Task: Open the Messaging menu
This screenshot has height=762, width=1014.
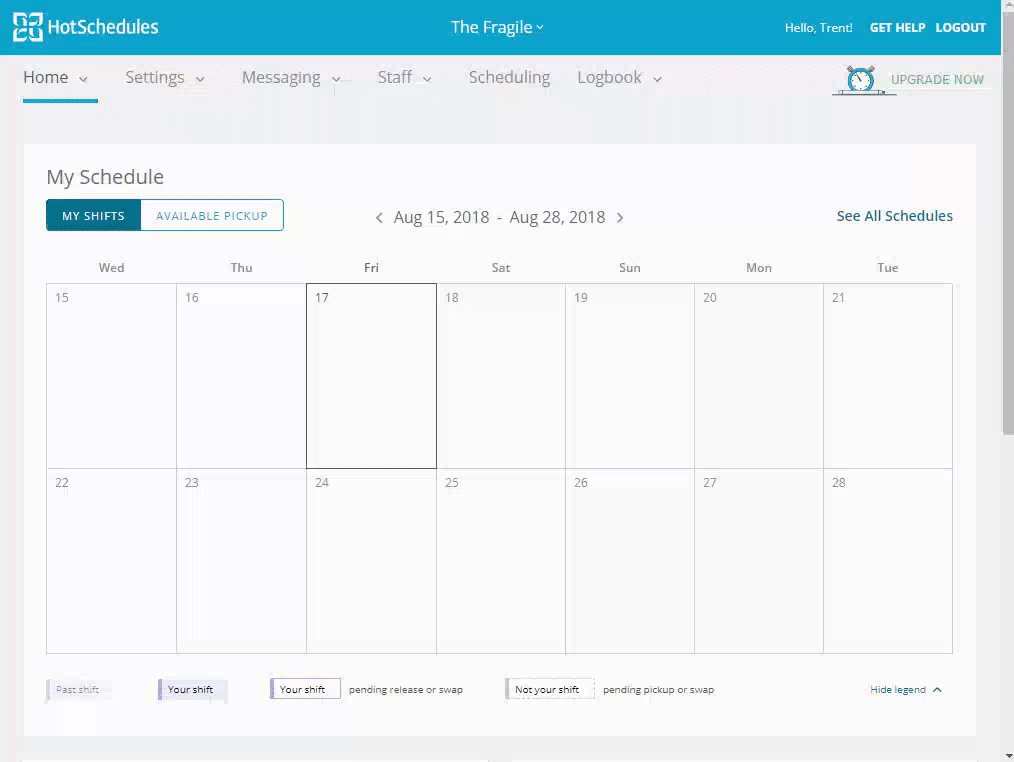Action: (281, 77)
